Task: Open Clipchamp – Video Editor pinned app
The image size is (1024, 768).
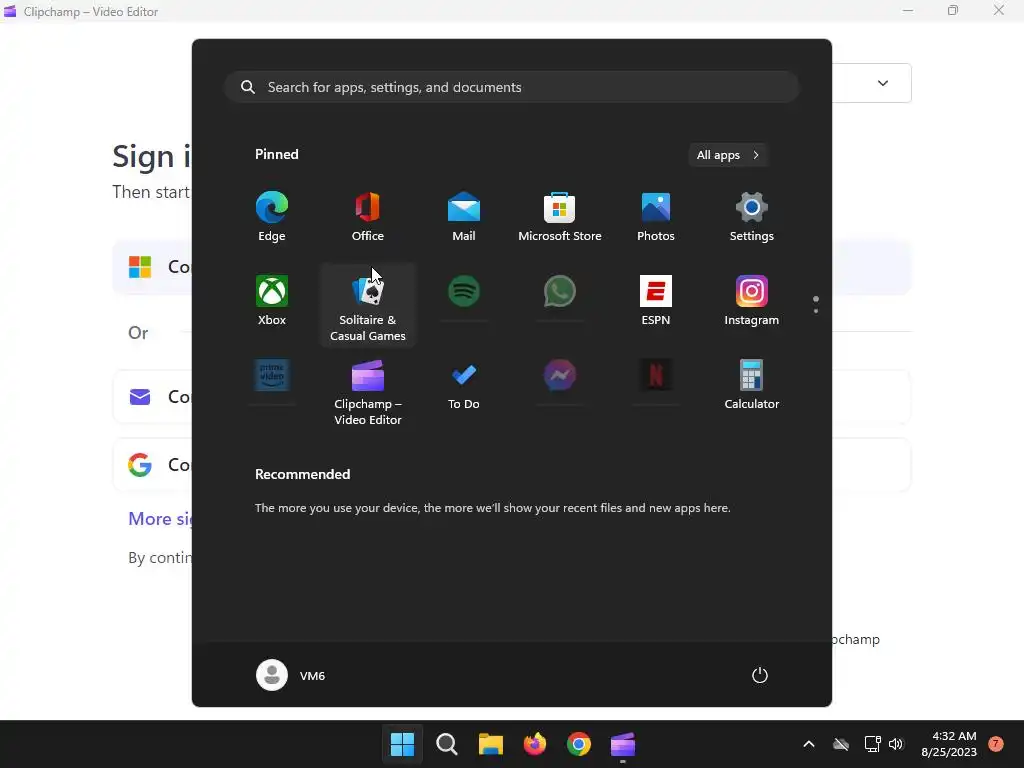Action: point(368,392)
